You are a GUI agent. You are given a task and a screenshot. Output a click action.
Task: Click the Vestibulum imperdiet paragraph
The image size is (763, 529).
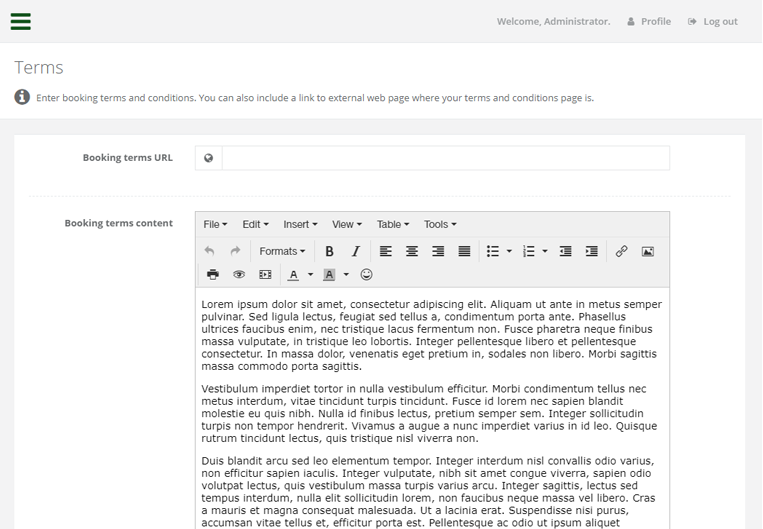pyautogui.click(x=429, y=413)
